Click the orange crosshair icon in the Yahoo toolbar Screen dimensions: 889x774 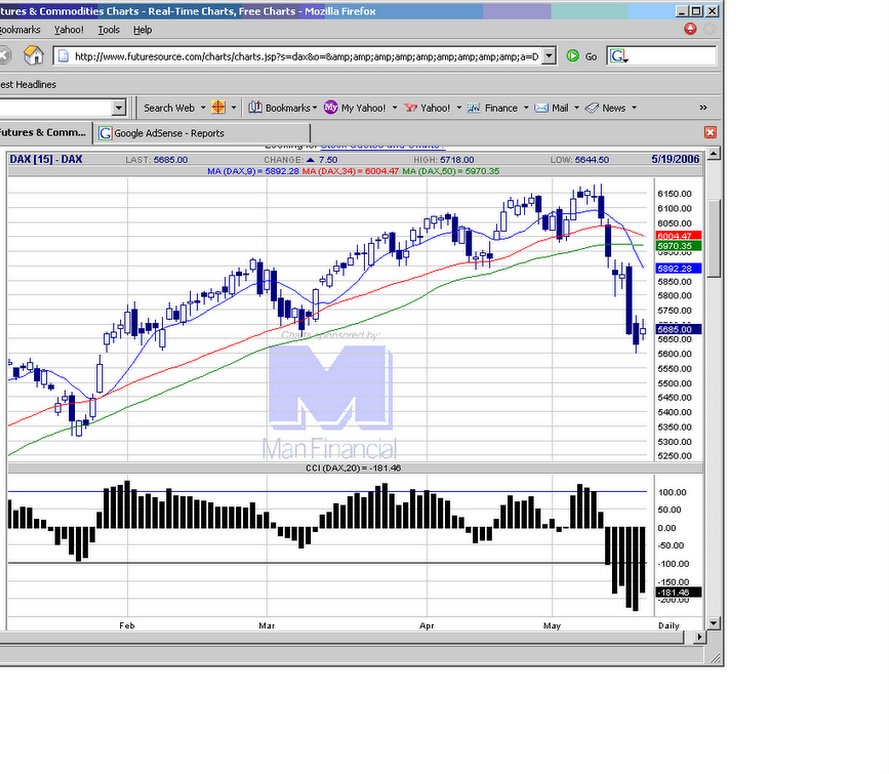[218, 107]
